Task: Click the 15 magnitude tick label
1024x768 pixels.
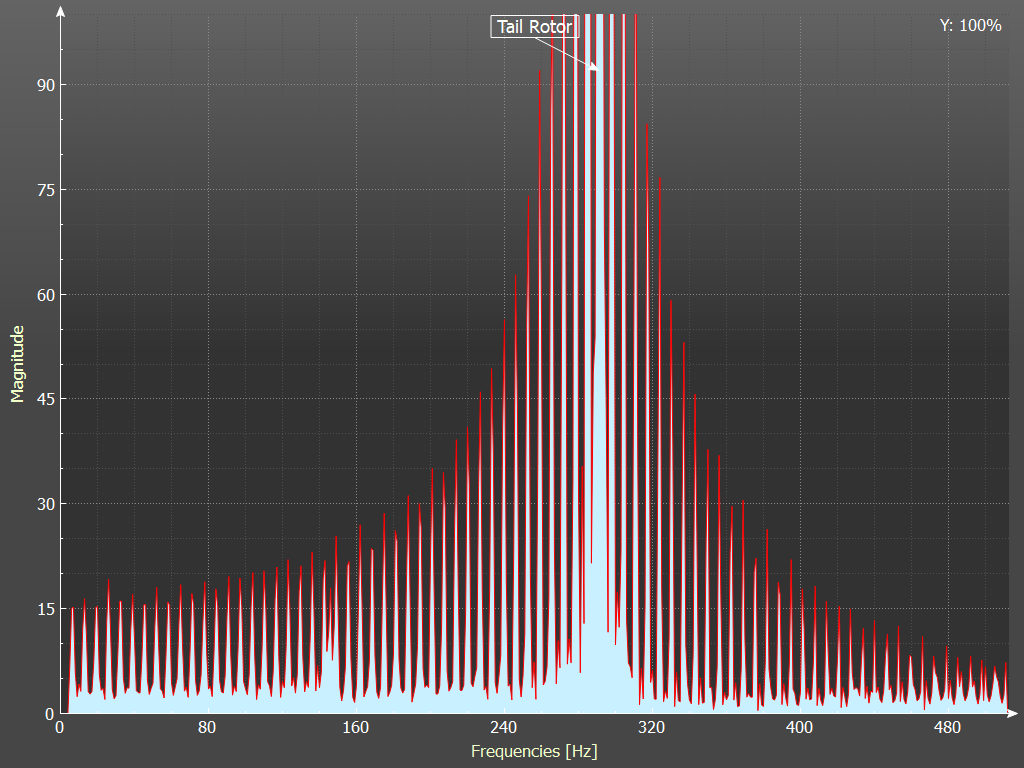Action: [44, 609]
